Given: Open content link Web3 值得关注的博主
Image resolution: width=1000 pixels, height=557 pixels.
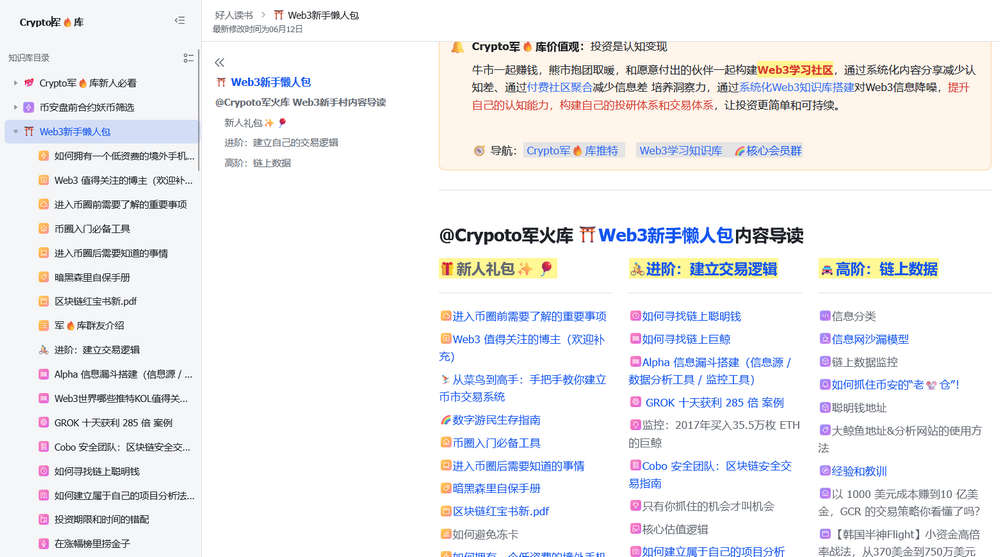Looking at the screenshot, I should click(522, 348).
